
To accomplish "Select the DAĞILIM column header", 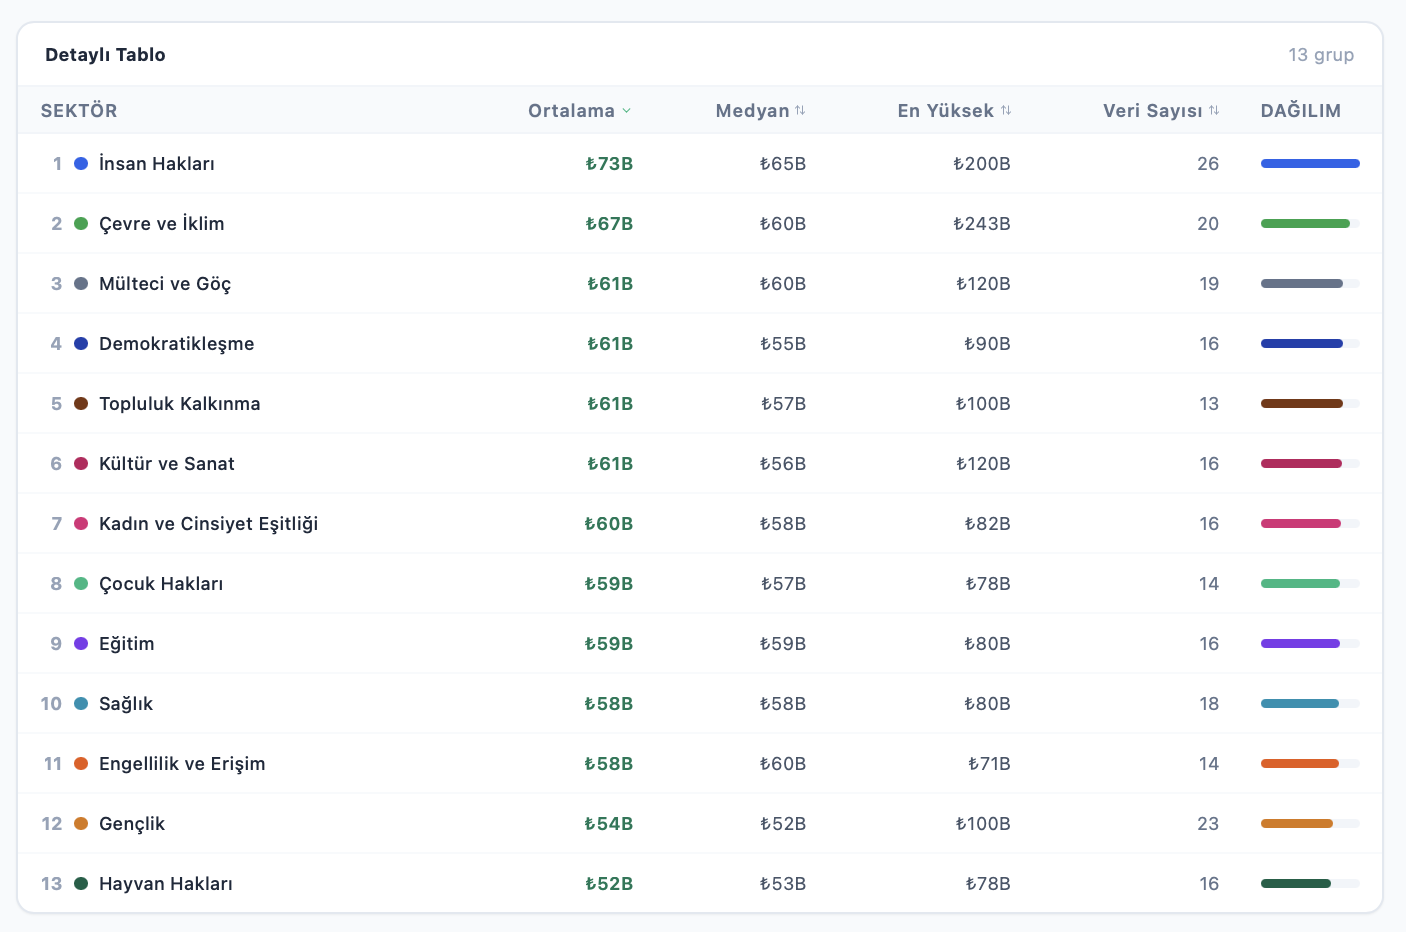I will click(x=1300, y=111).
